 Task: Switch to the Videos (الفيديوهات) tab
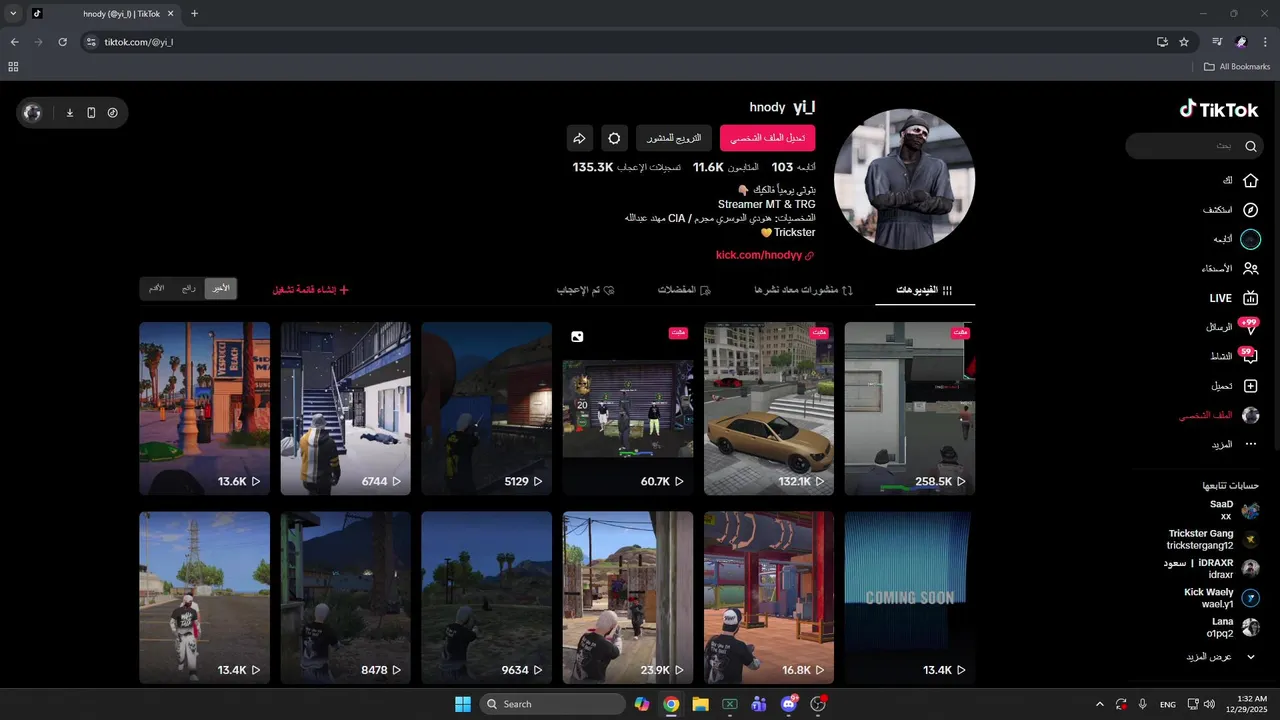coord(924,290)
